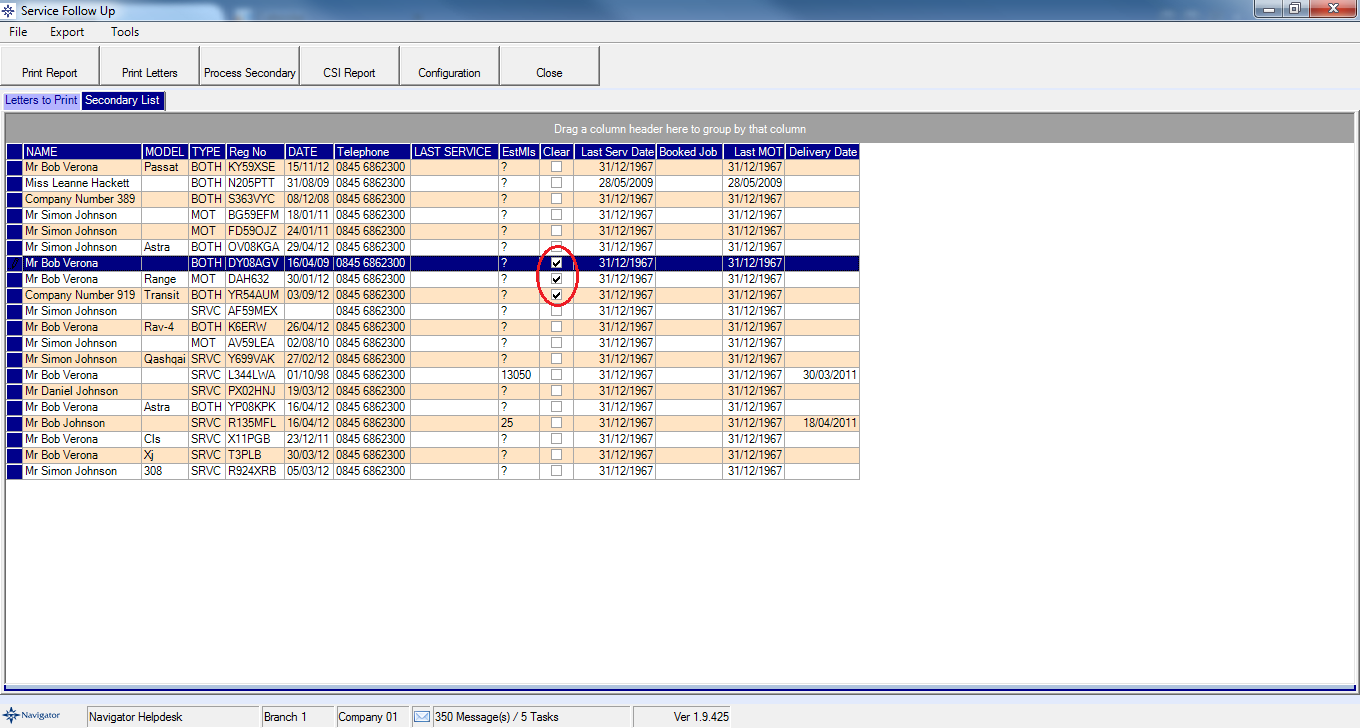Sort by the TYPE column header

207,152
